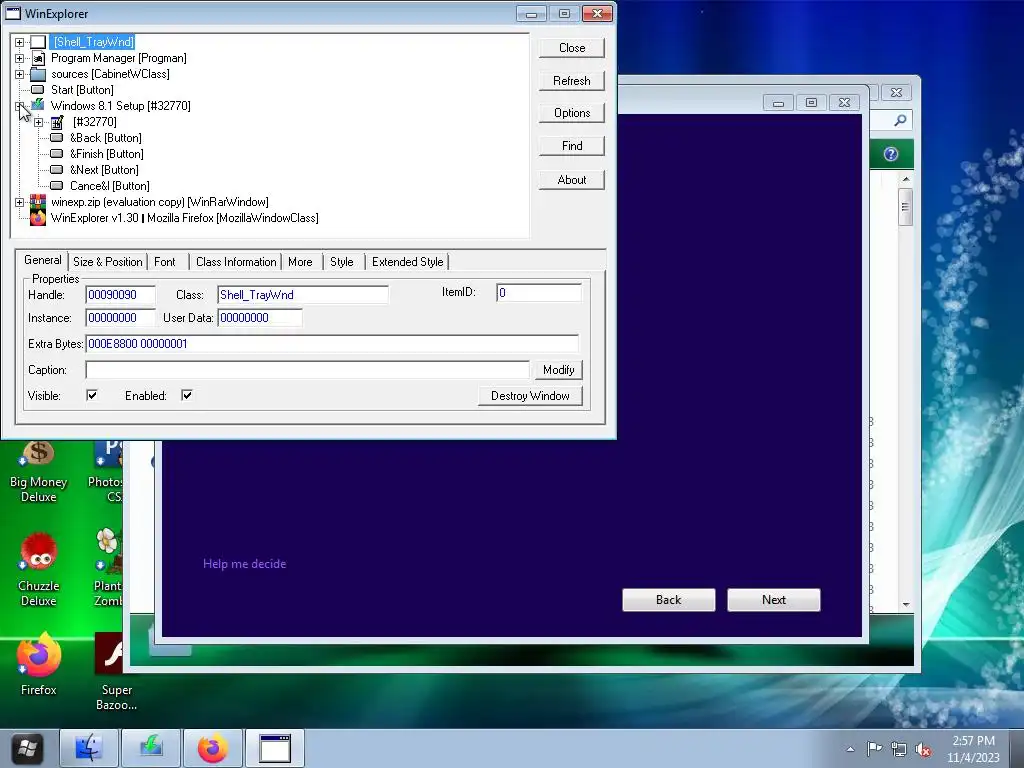The width and height of the screenshot is (1024, 768).
Task: Click the muted volume tray icon
Action: [923, 749]
